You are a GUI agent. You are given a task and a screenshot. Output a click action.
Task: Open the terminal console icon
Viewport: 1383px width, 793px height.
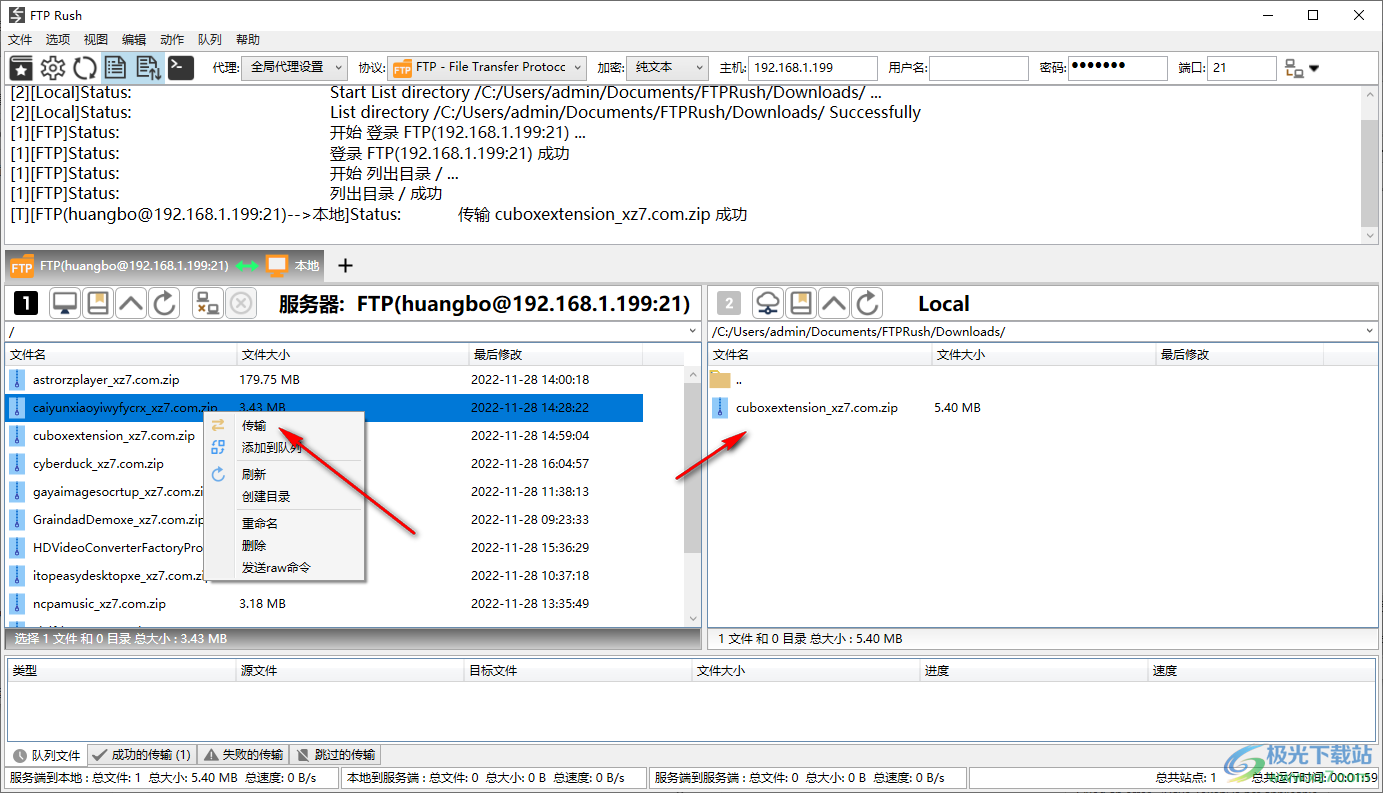[180, 68]
